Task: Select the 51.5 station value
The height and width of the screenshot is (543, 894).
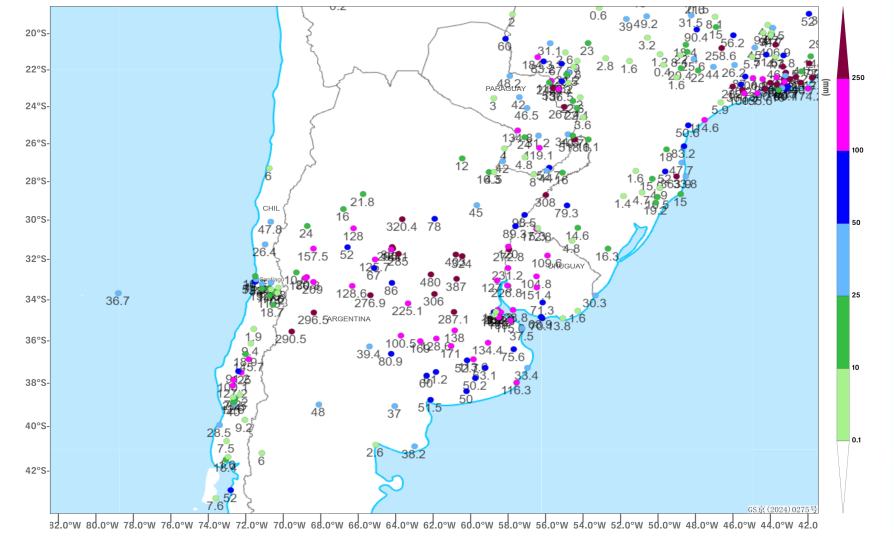Action: tap(429, 408)
